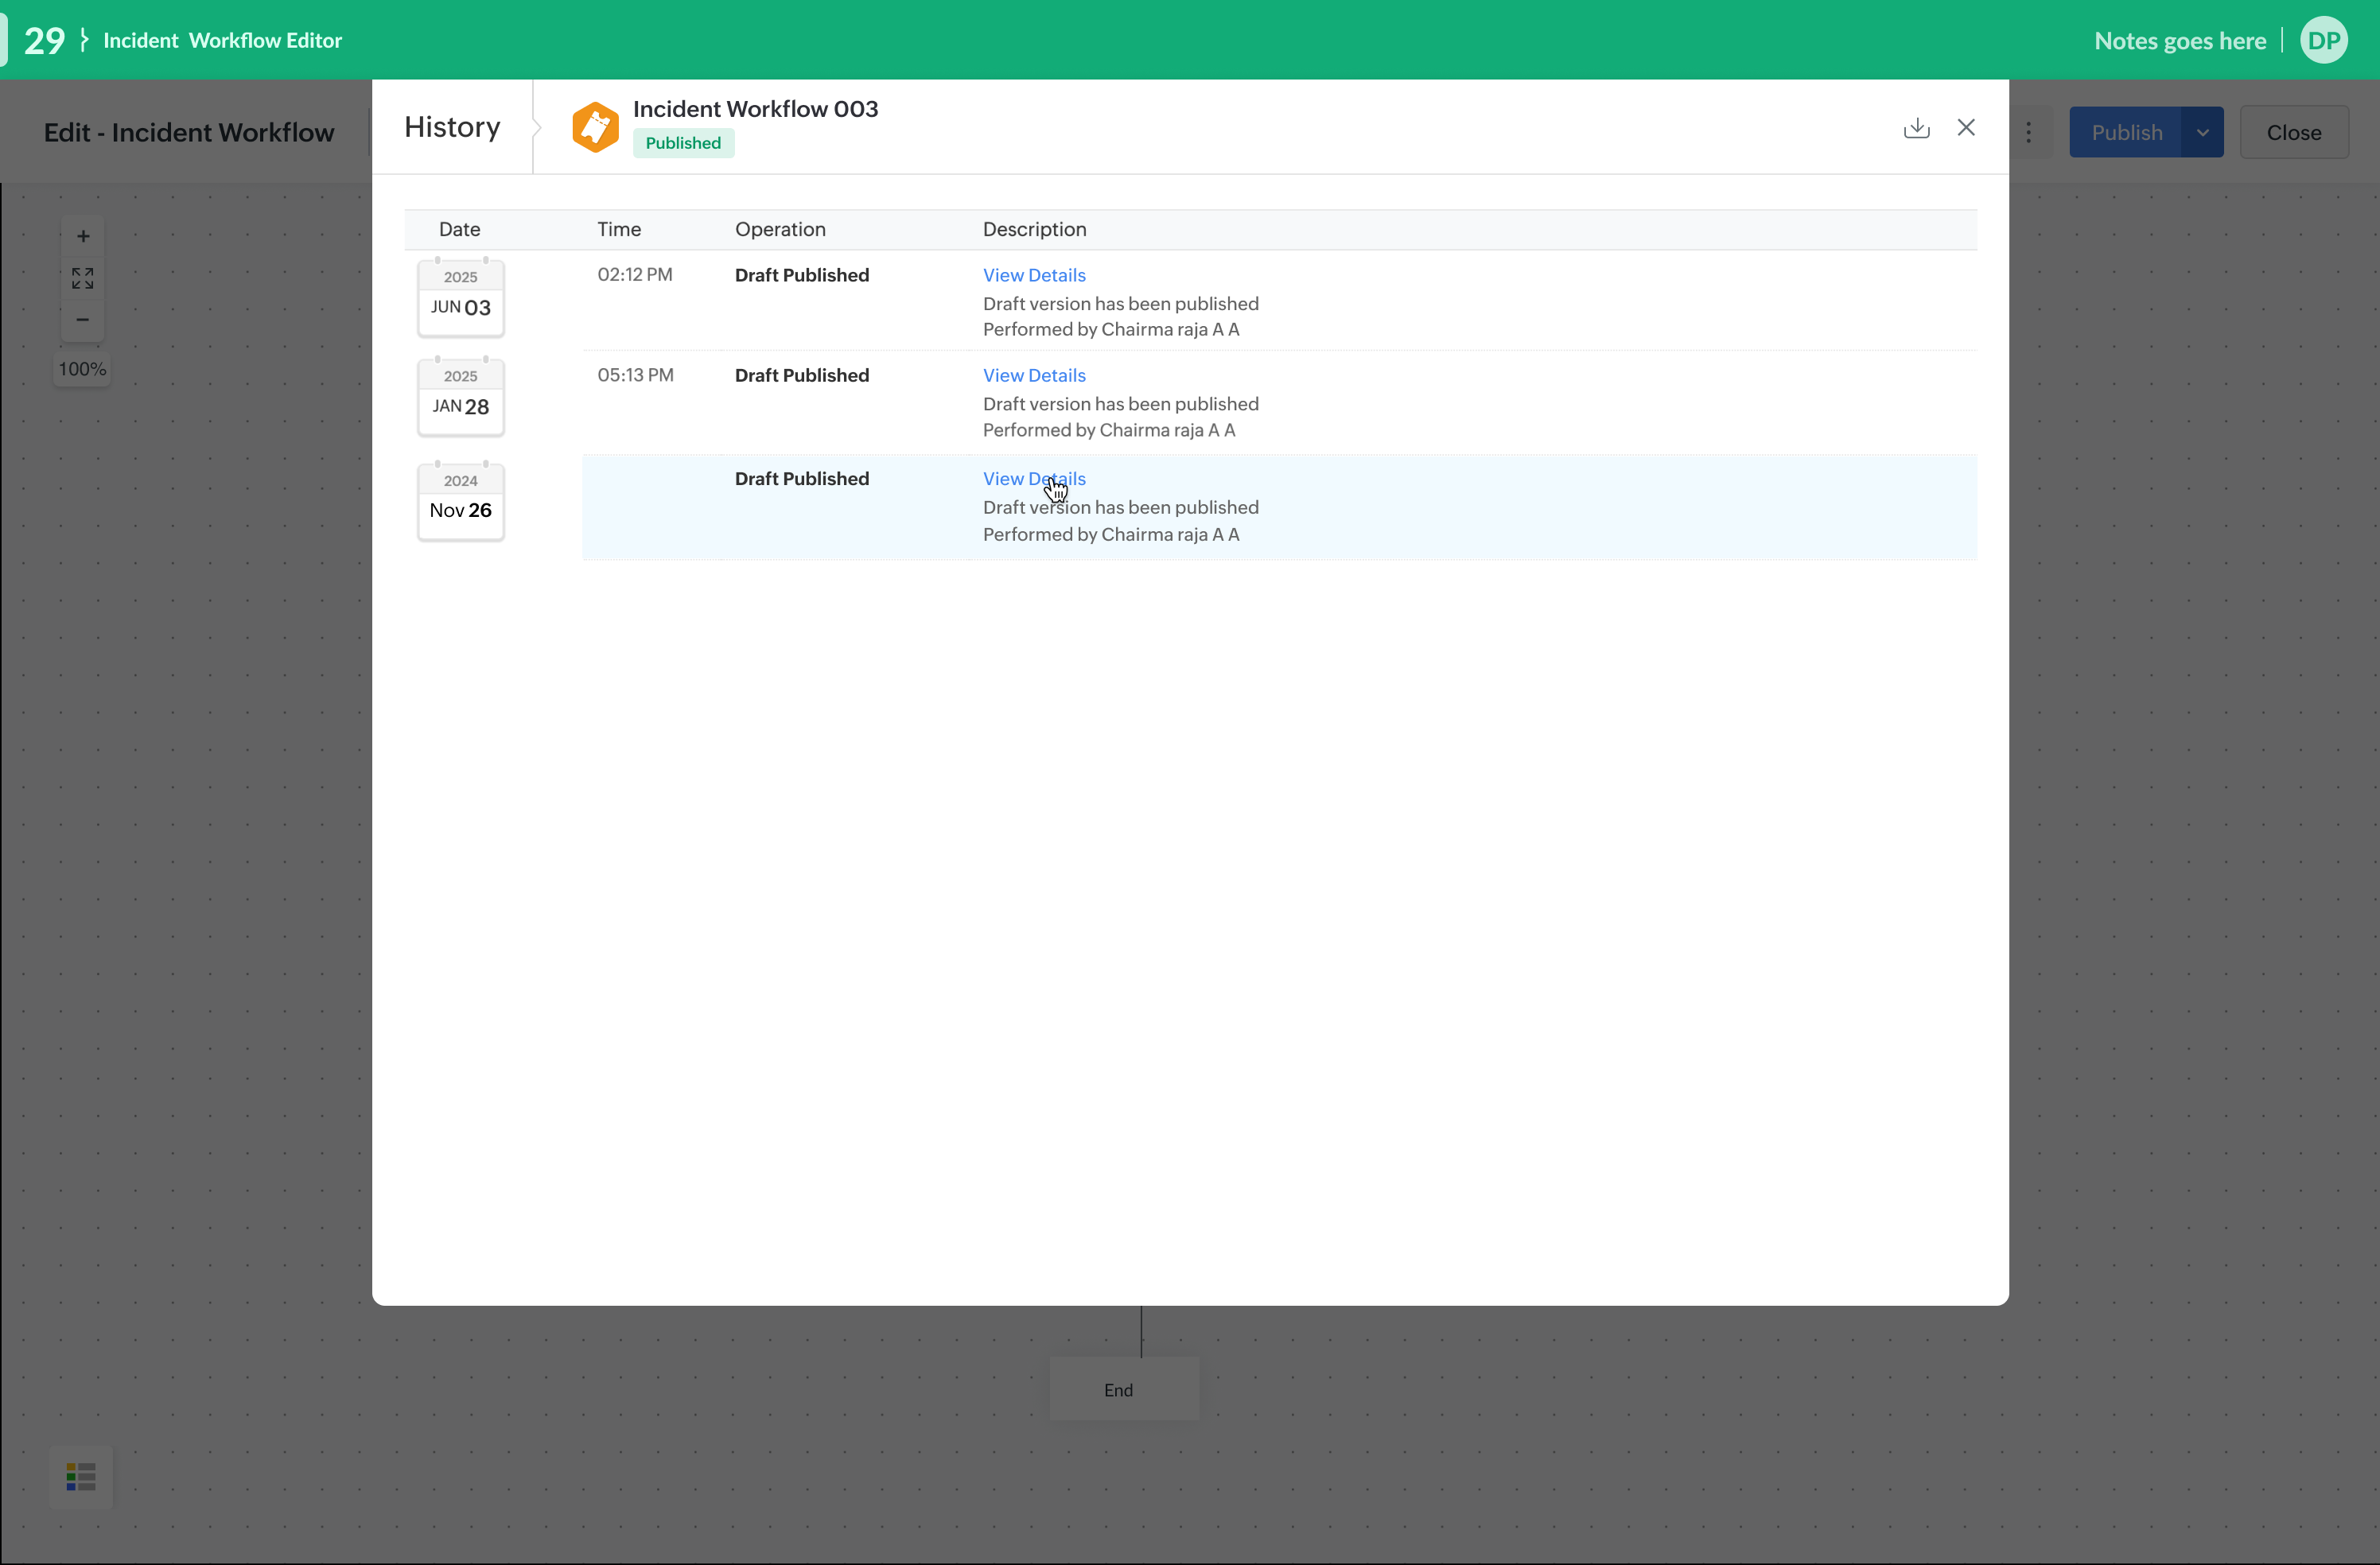
Task: Click the fit-to-screen expand icon
Action: click(x=83, y=278)
